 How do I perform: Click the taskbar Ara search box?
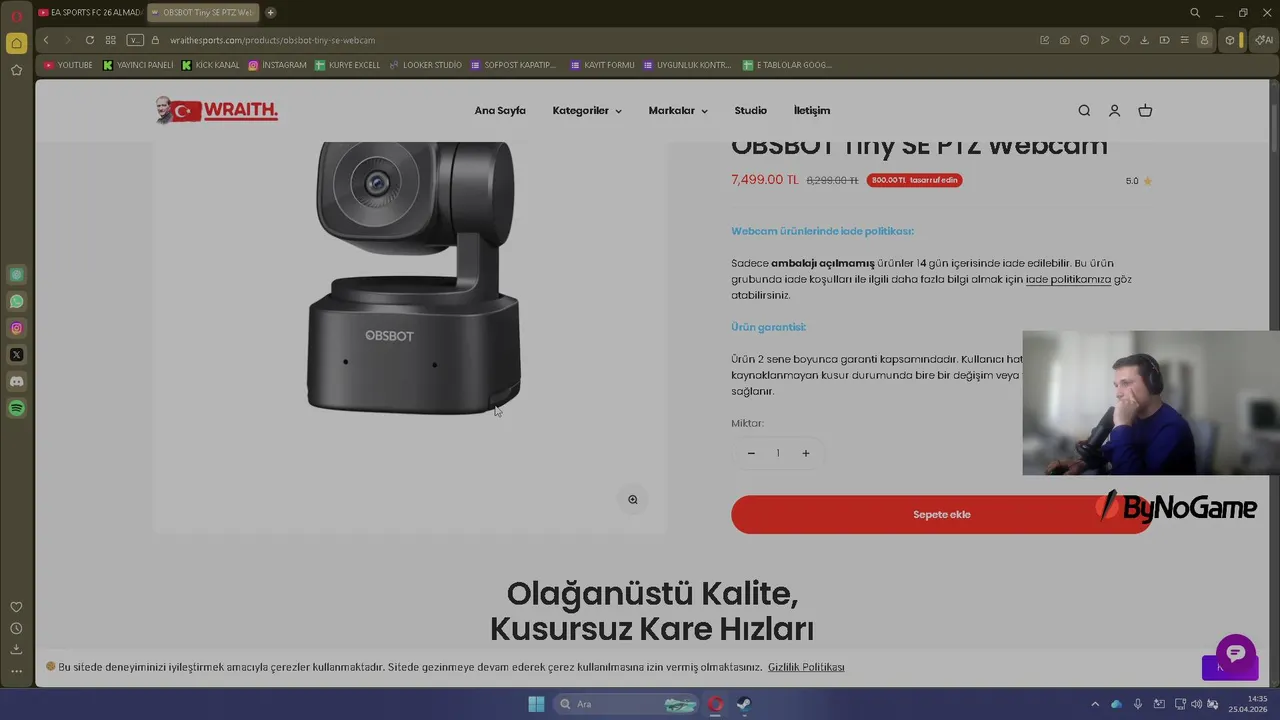pyautogui.click(x=625, y=704)
